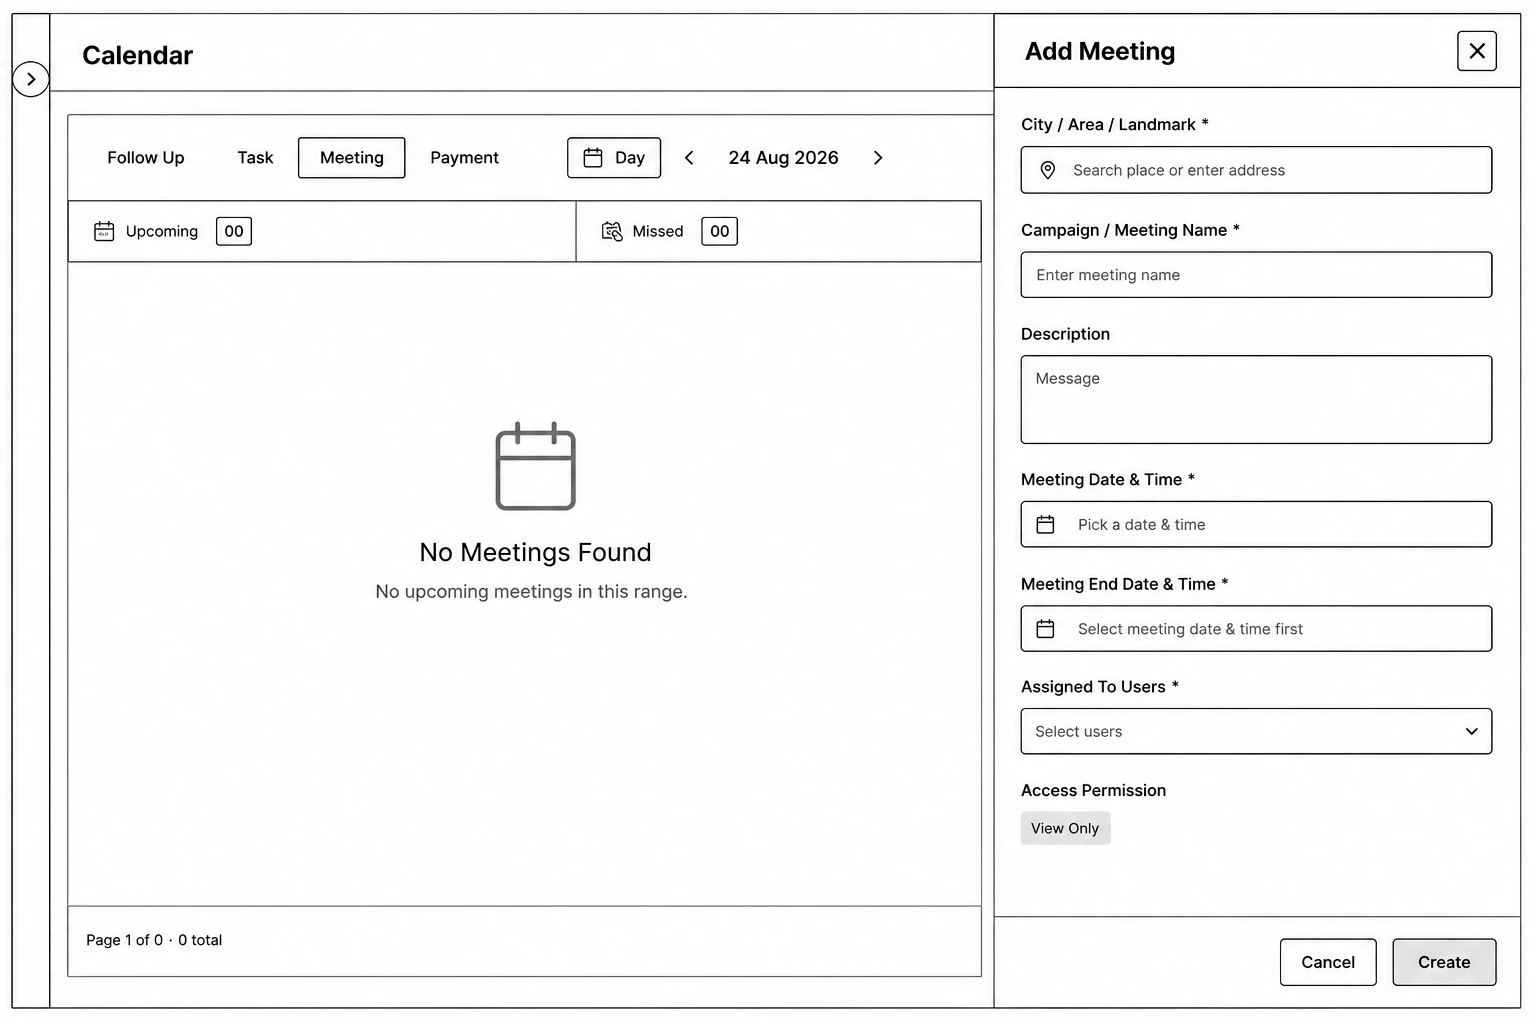This screenshot has width=1536, height=1024.
Task: Open the Select users dropdown
Action: point(1256,731)
